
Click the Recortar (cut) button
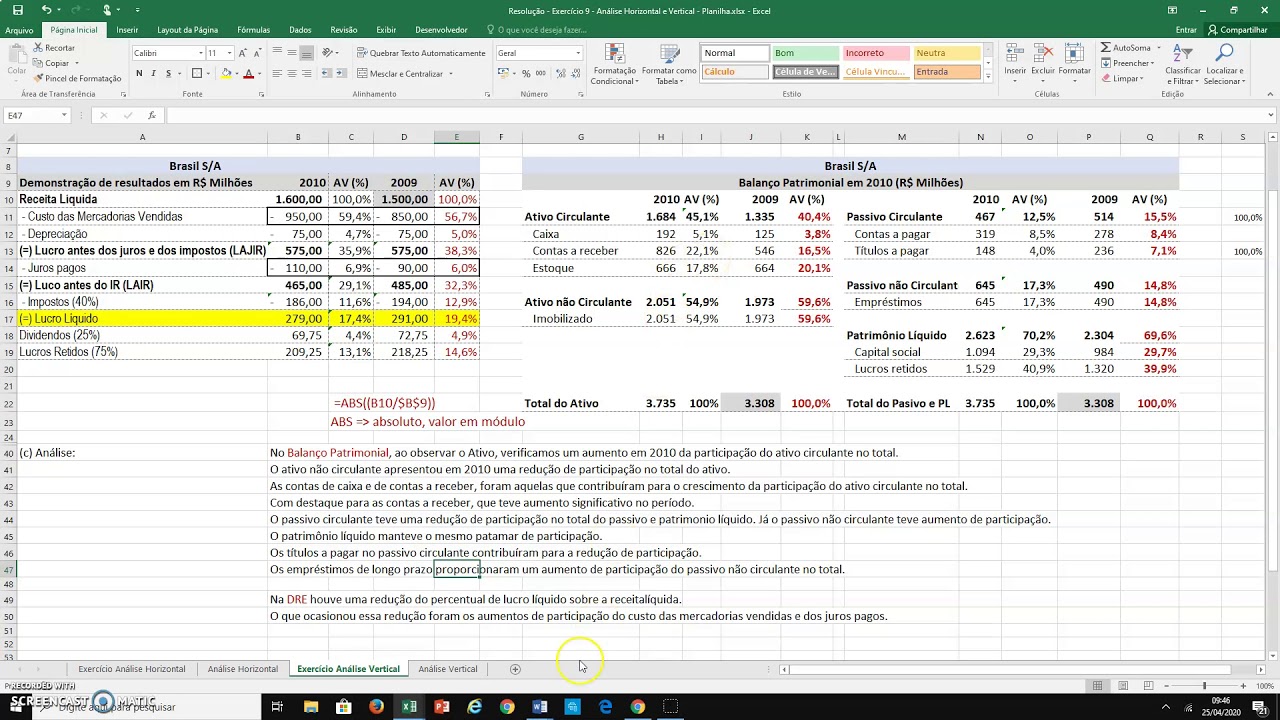coord(54,48)
